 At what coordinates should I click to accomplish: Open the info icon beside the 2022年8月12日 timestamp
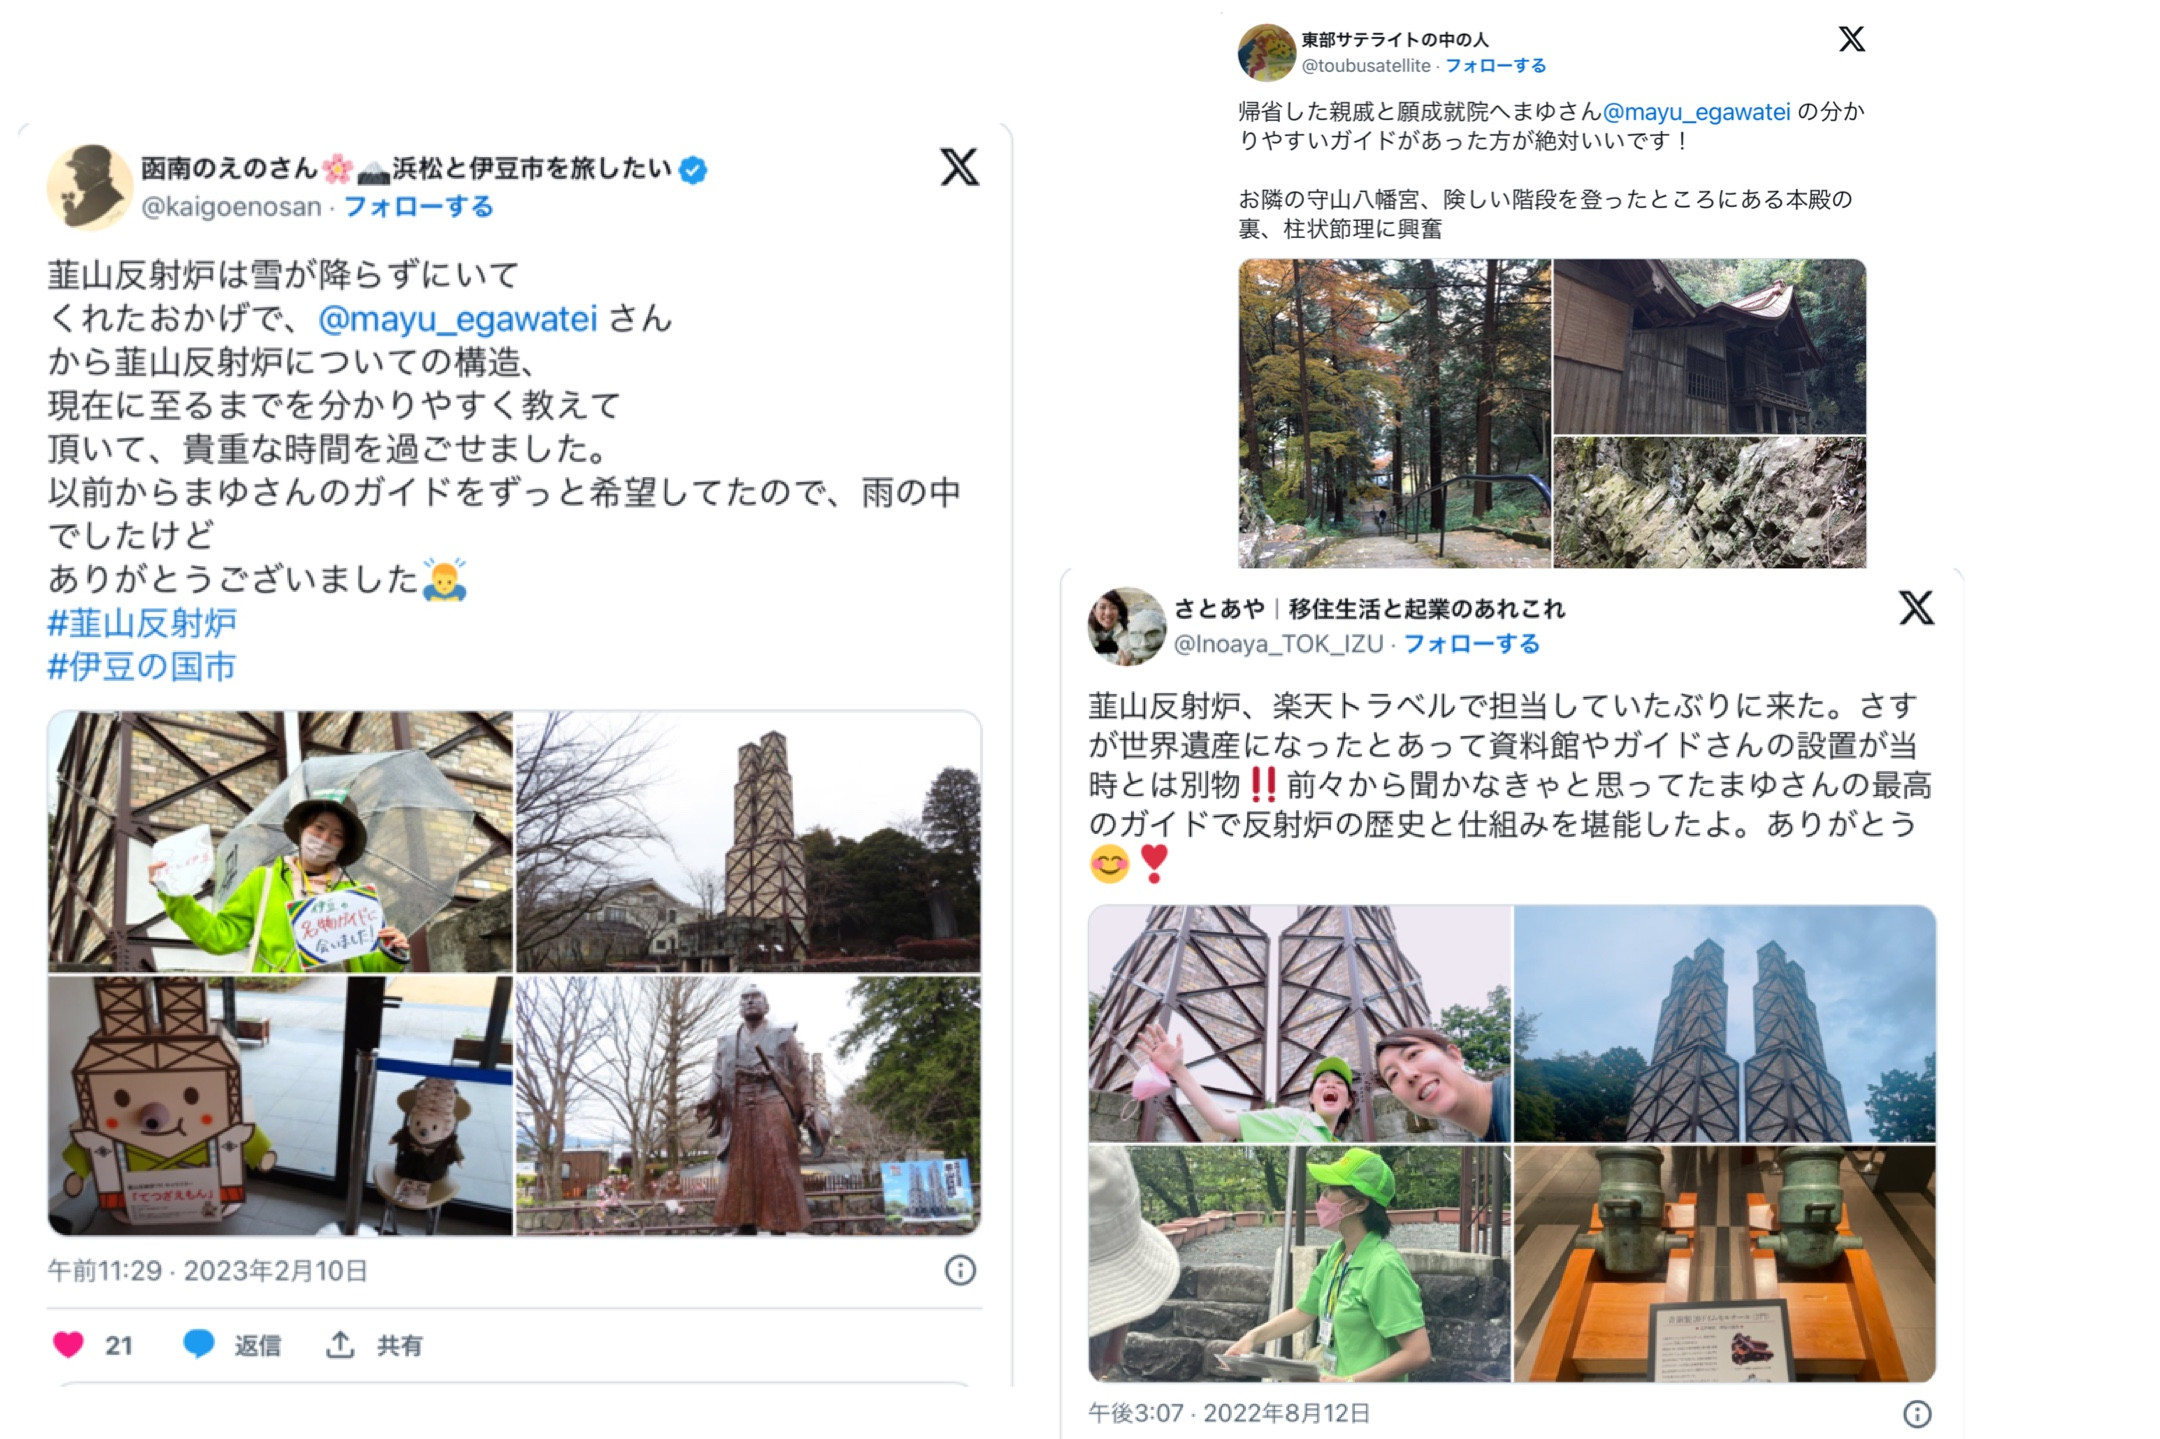[x=1916, y=1413]
